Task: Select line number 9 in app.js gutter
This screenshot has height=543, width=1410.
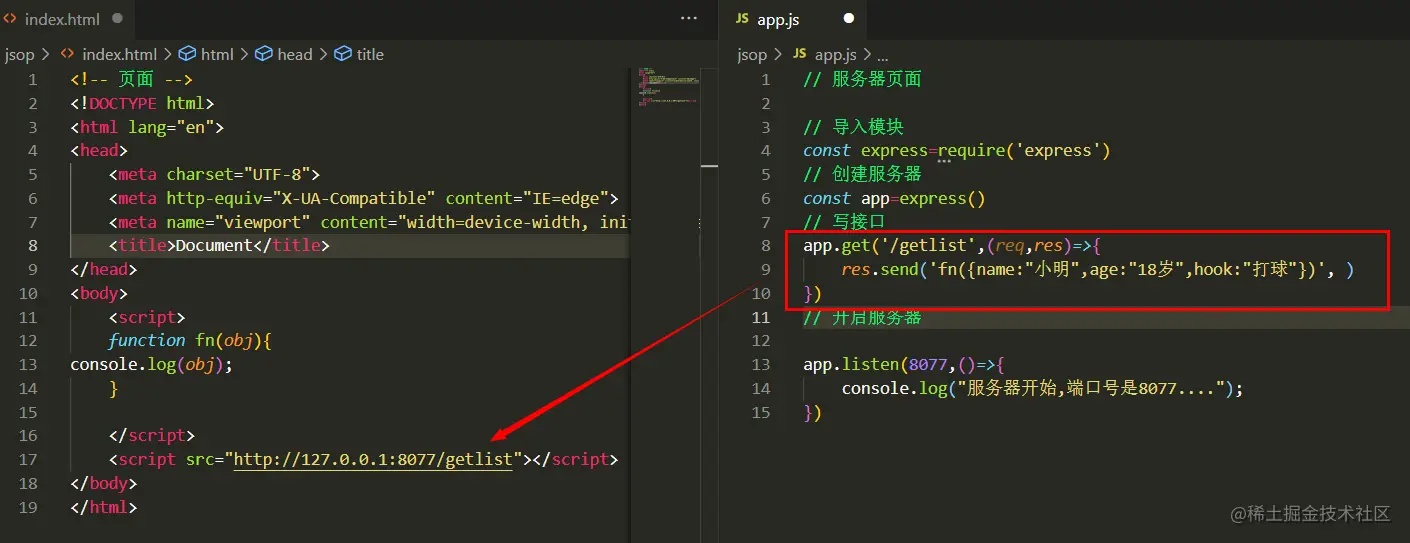Action: coord(766,269)
